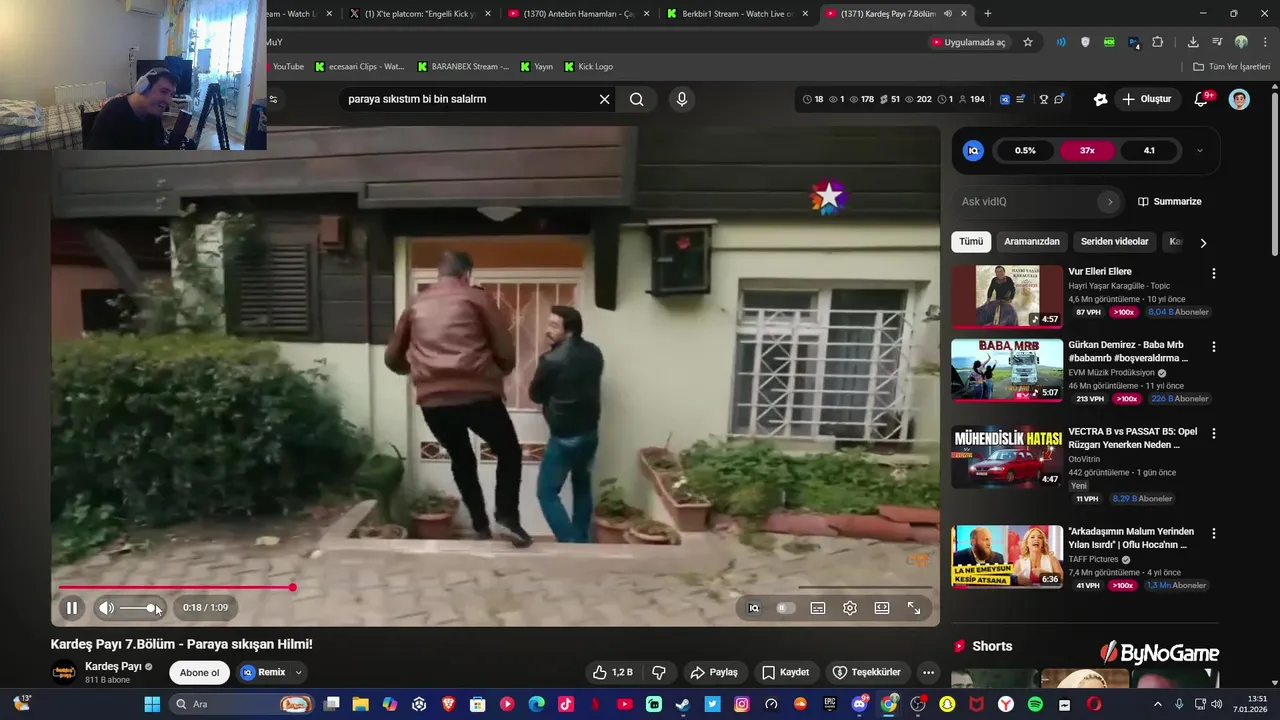Screen dimensions: 1280x720
Task: Open a new browser tab
Action: pos(988,14)
